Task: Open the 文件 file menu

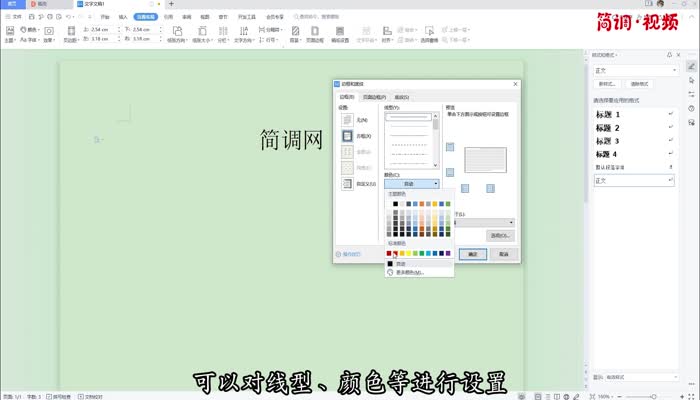Action: click(14, 17)
